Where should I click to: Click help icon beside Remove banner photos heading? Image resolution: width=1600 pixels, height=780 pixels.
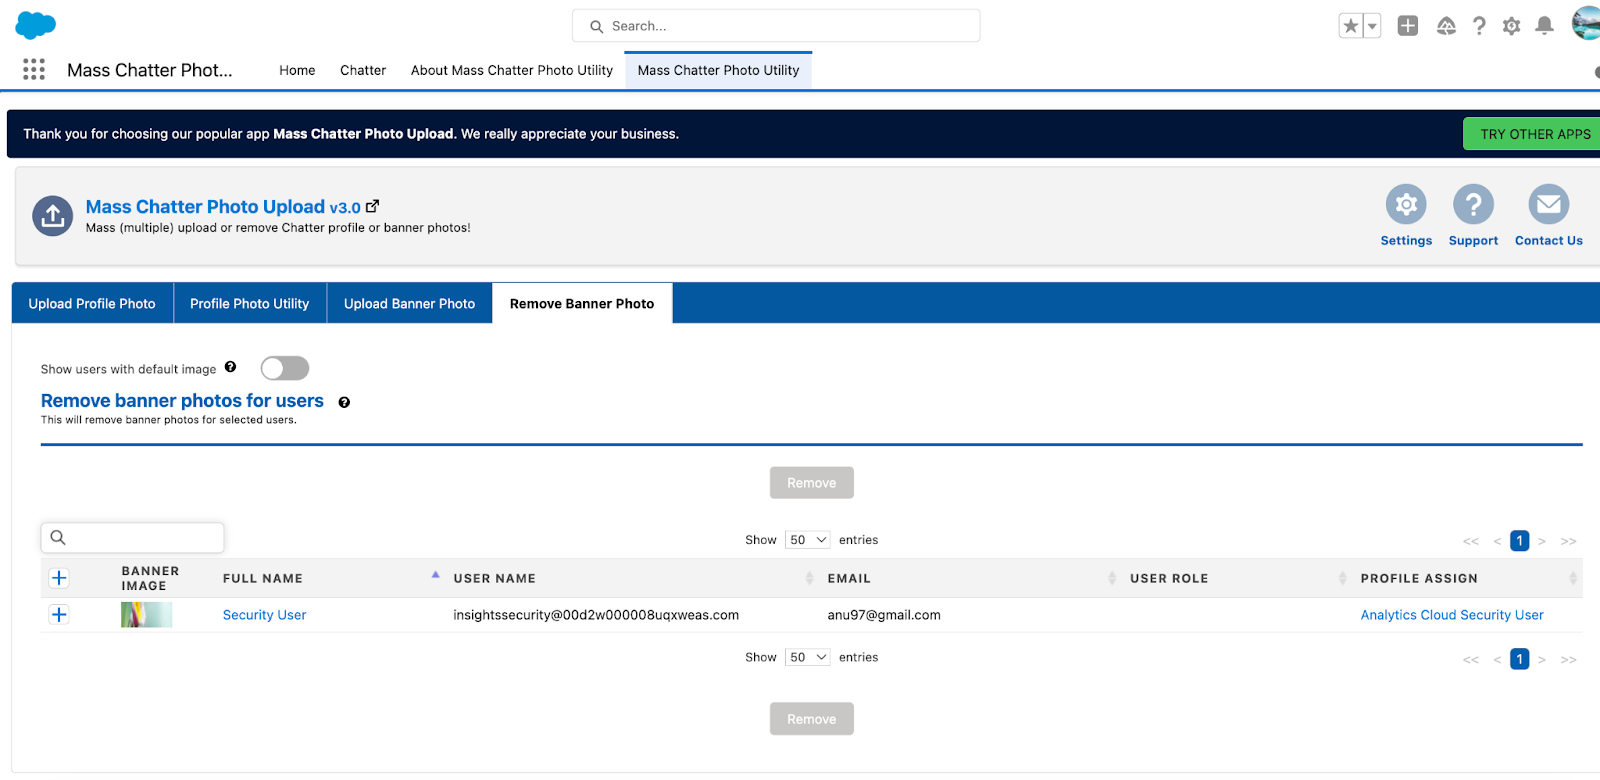click(x=344, y=402)
